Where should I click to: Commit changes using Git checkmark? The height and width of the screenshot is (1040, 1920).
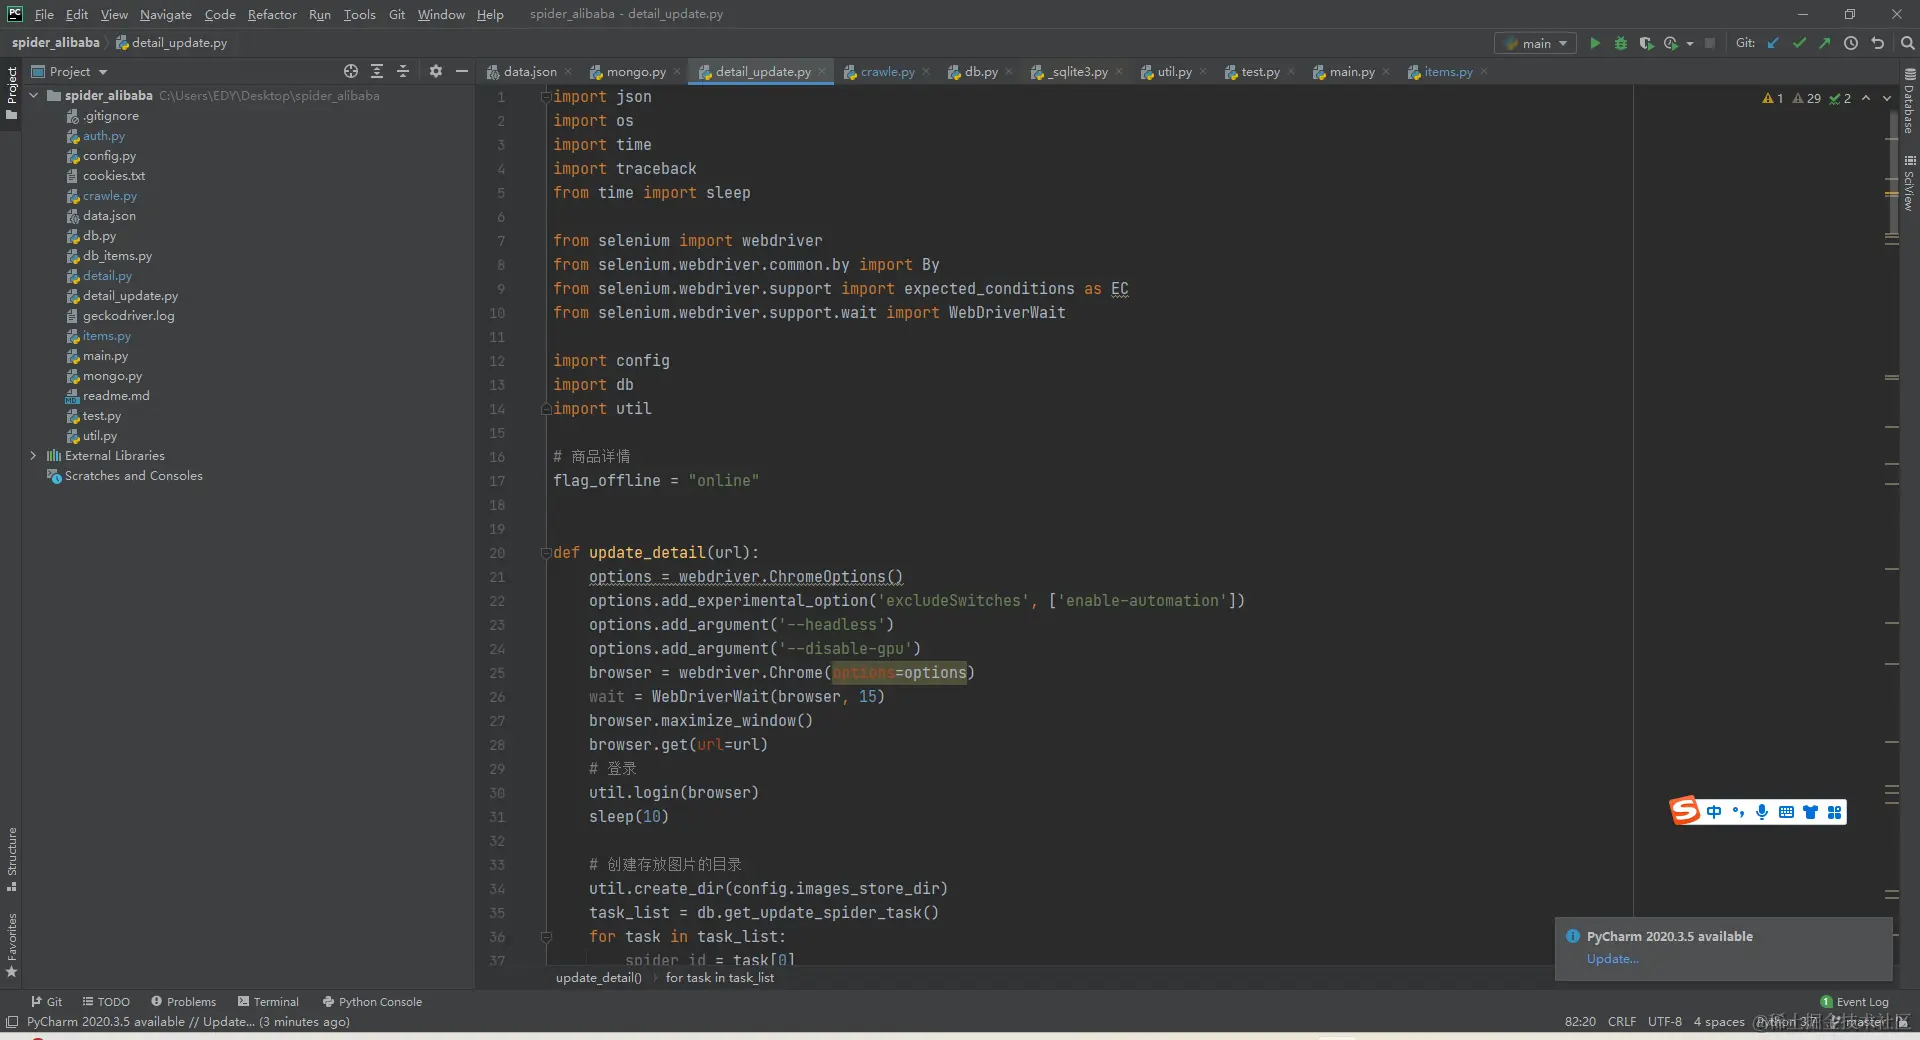pos(1799,43)
